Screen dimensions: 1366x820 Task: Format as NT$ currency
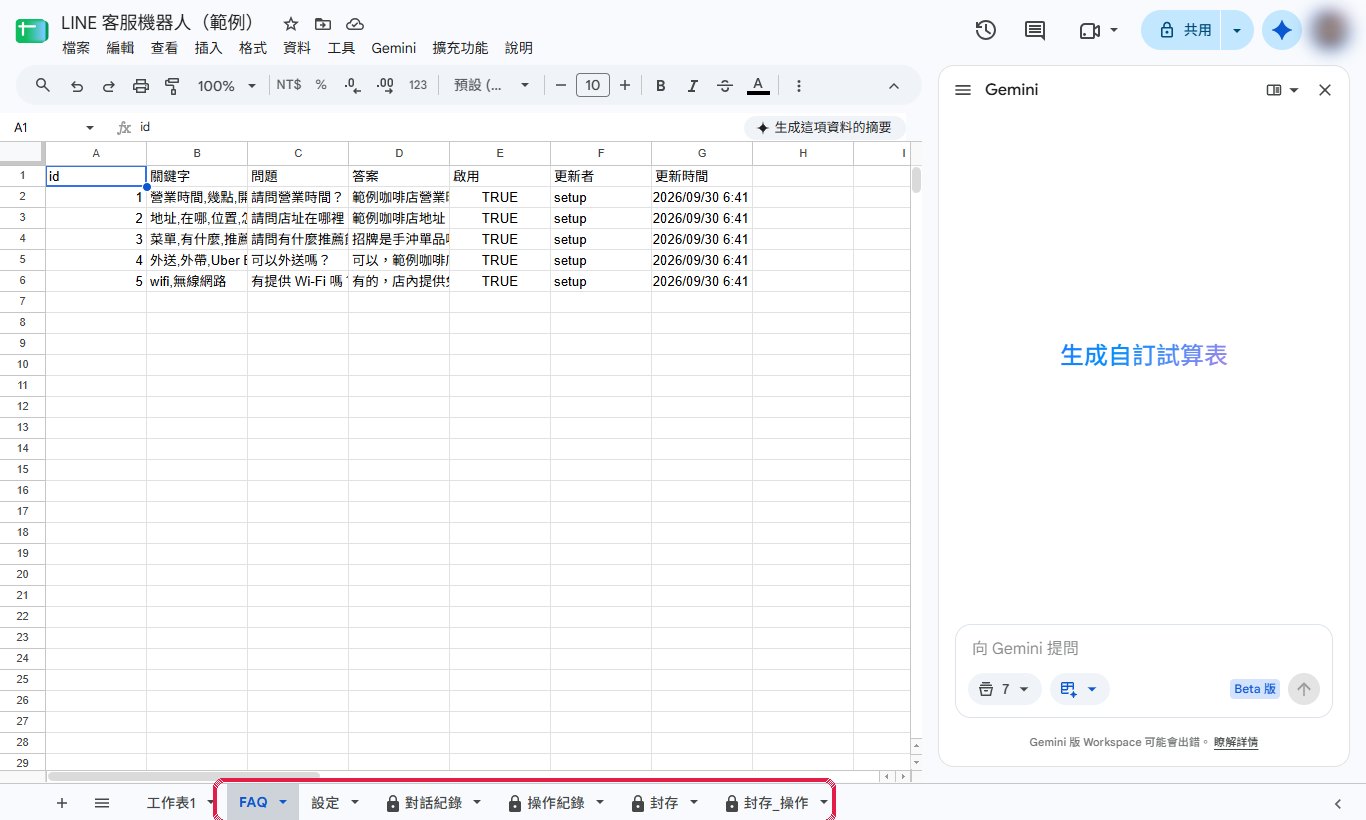tap(289, 85)
